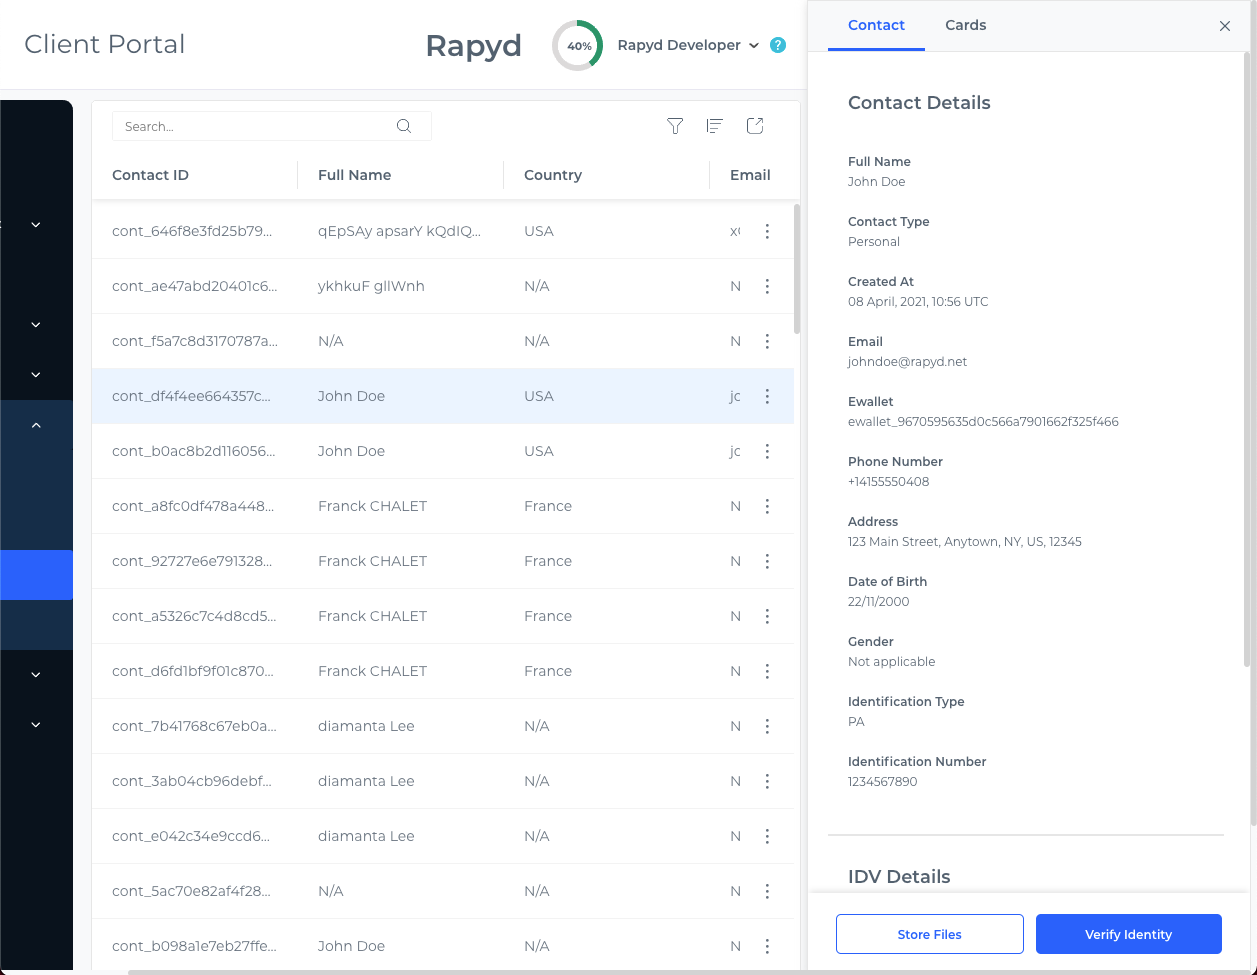The width and height of the screenshot is (1257, 975).
Task: Click Franck CHALET in cont_a8fc0df478a448 row
Action: pos(372,506)
